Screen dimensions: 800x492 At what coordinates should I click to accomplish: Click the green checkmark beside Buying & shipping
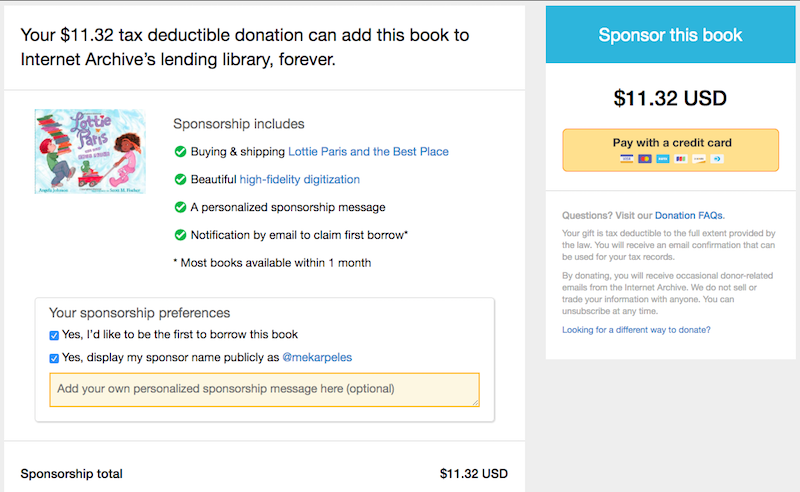tap(180, 152)
